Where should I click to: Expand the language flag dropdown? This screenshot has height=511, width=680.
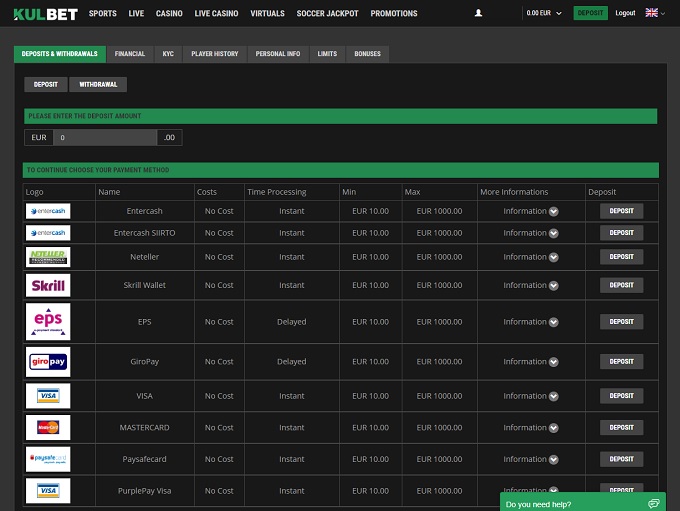654,13
